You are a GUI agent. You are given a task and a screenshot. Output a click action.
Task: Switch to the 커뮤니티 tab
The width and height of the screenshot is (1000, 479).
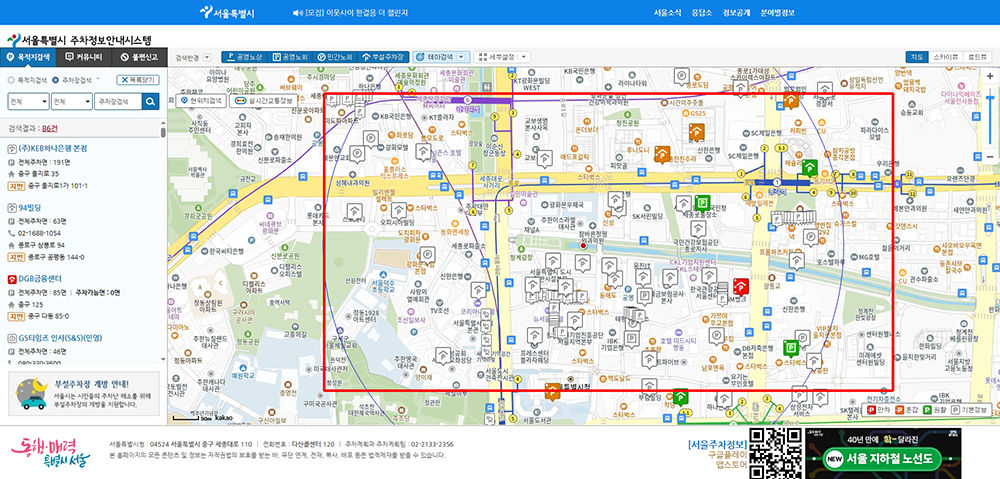pyautogui.click(x=84, y=57)
